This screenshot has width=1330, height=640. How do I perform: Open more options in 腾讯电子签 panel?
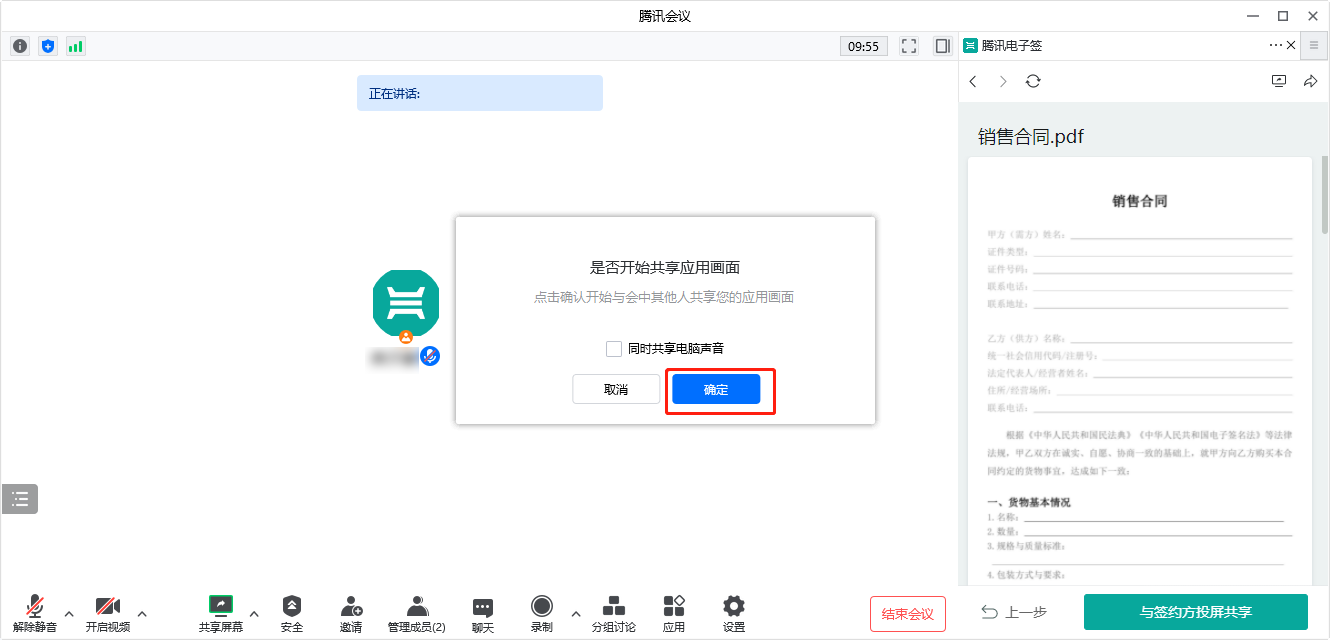point(1275,45)
